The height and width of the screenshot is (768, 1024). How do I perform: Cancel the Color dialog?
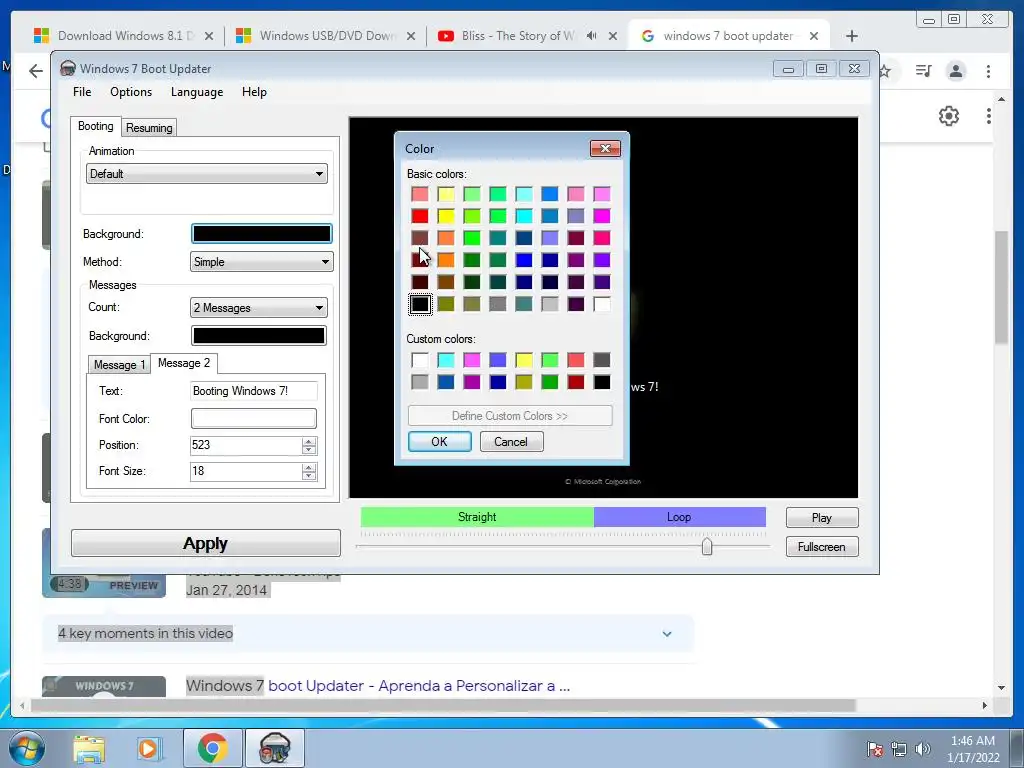[511, 442]
